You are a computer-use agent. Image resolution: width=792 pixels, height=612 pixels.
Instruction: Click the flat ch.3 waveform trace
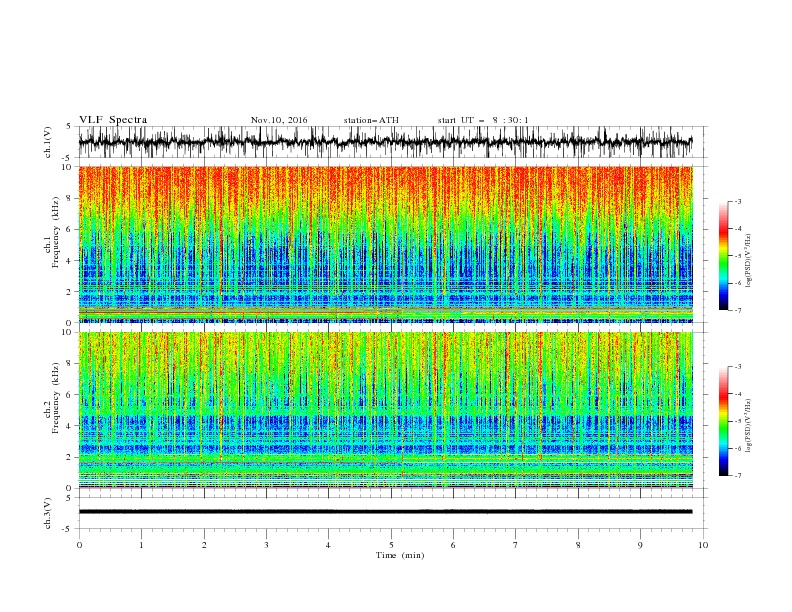tap(385, 512)
